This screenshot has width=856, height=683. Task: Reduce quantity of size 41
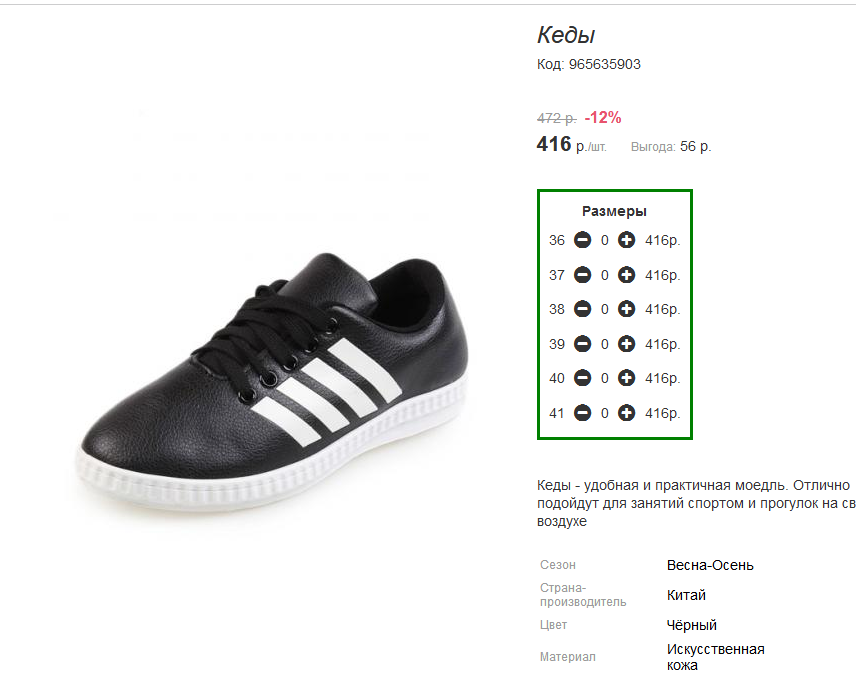pyautogui.click(x=582, y=413)
